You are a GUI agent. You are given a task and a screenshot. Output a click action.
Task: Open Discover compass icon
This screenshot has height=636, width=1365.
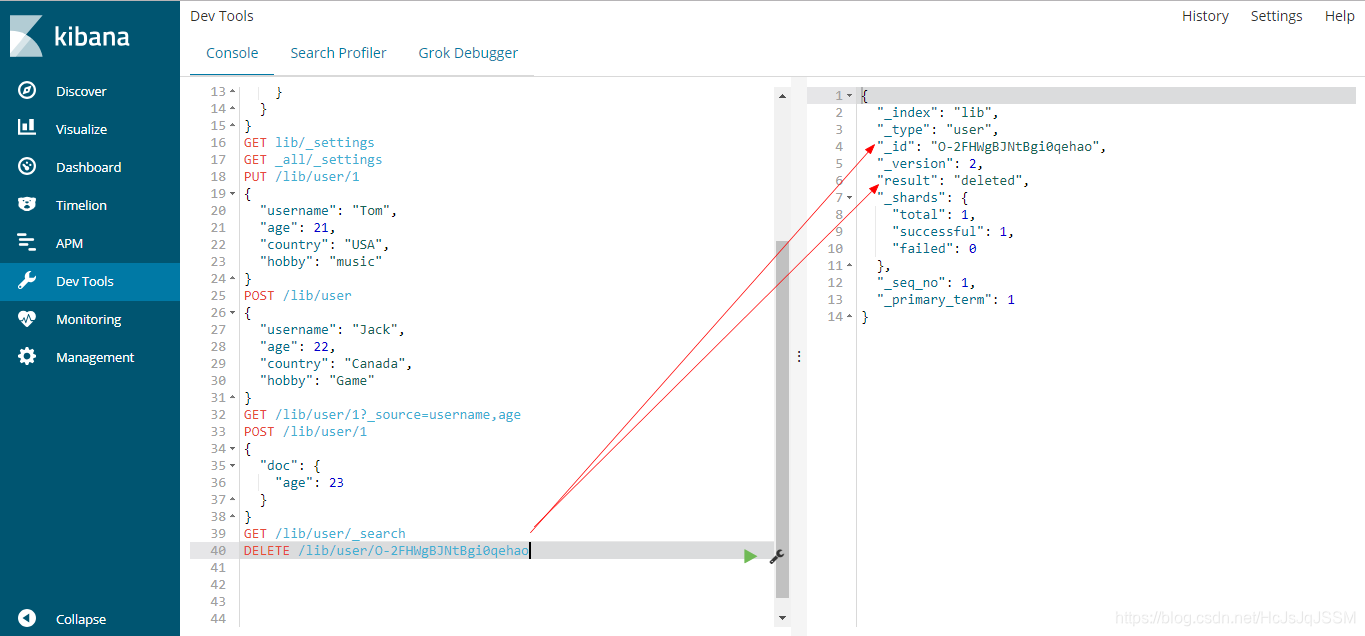[x=27, y=91]
